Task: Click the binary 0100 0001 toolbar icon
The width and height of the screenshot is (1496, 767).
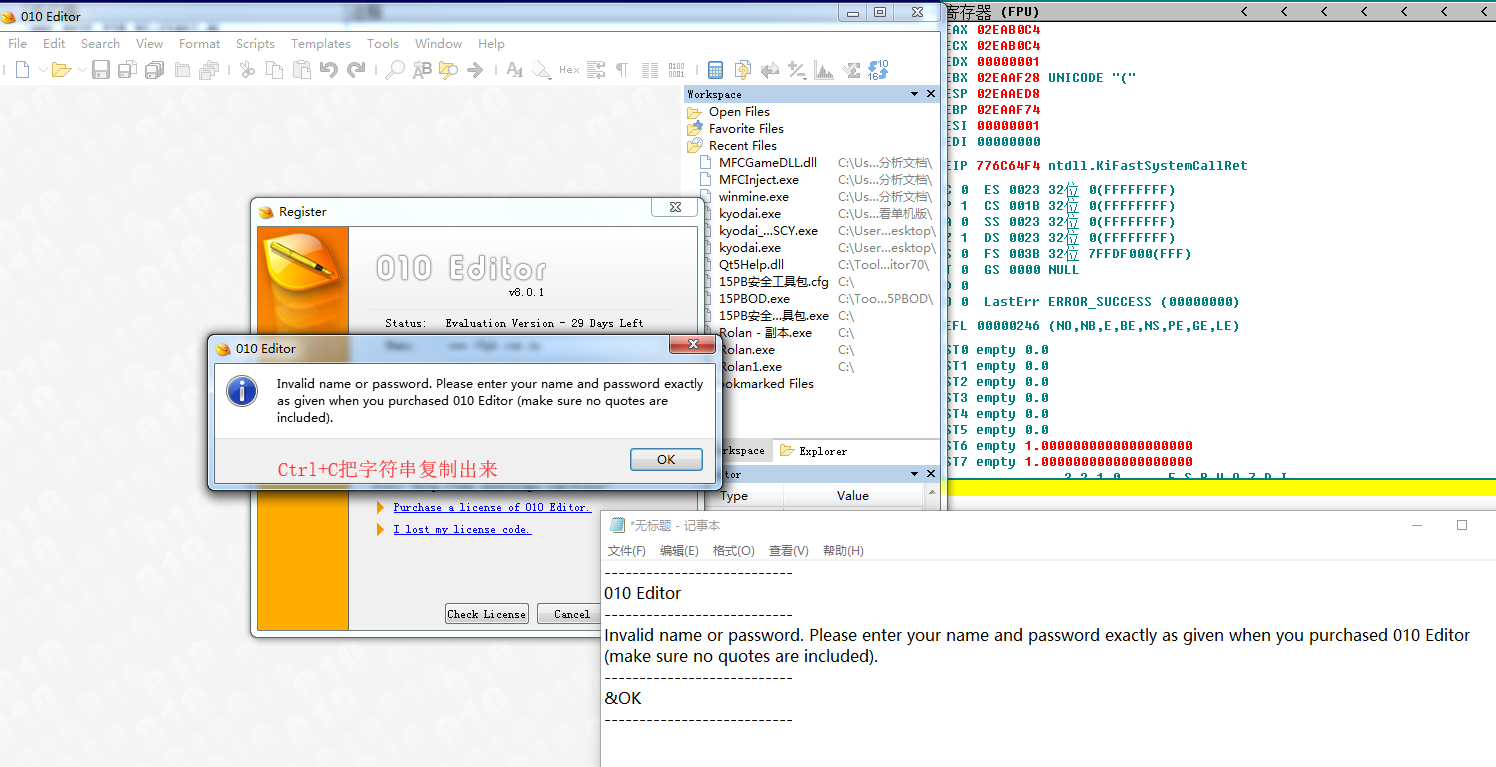Action: pos(677,70)
